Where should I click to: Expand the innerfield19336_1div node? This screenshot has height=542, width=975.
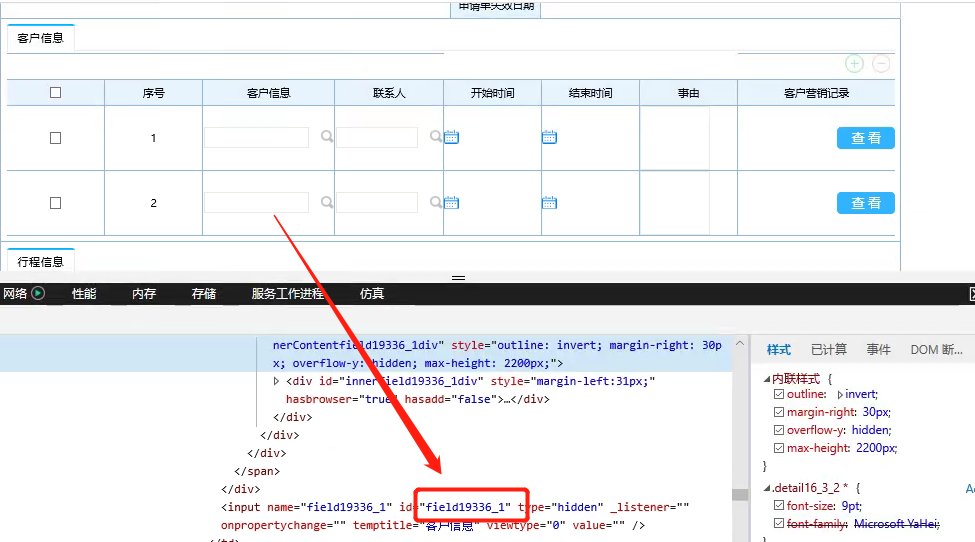coord(276,381)
